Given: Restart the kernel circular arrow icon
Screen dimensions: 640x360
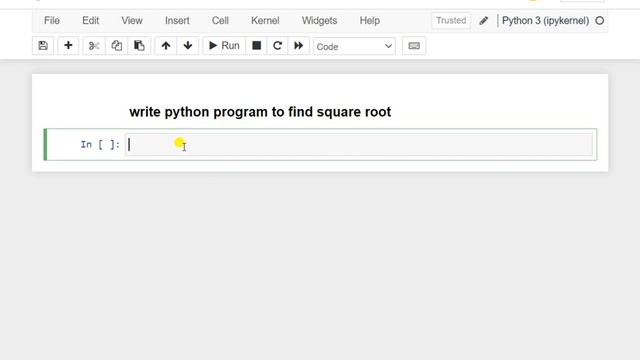Looking at the screenshot, I should pyautogui.click(x=278, y=46).
